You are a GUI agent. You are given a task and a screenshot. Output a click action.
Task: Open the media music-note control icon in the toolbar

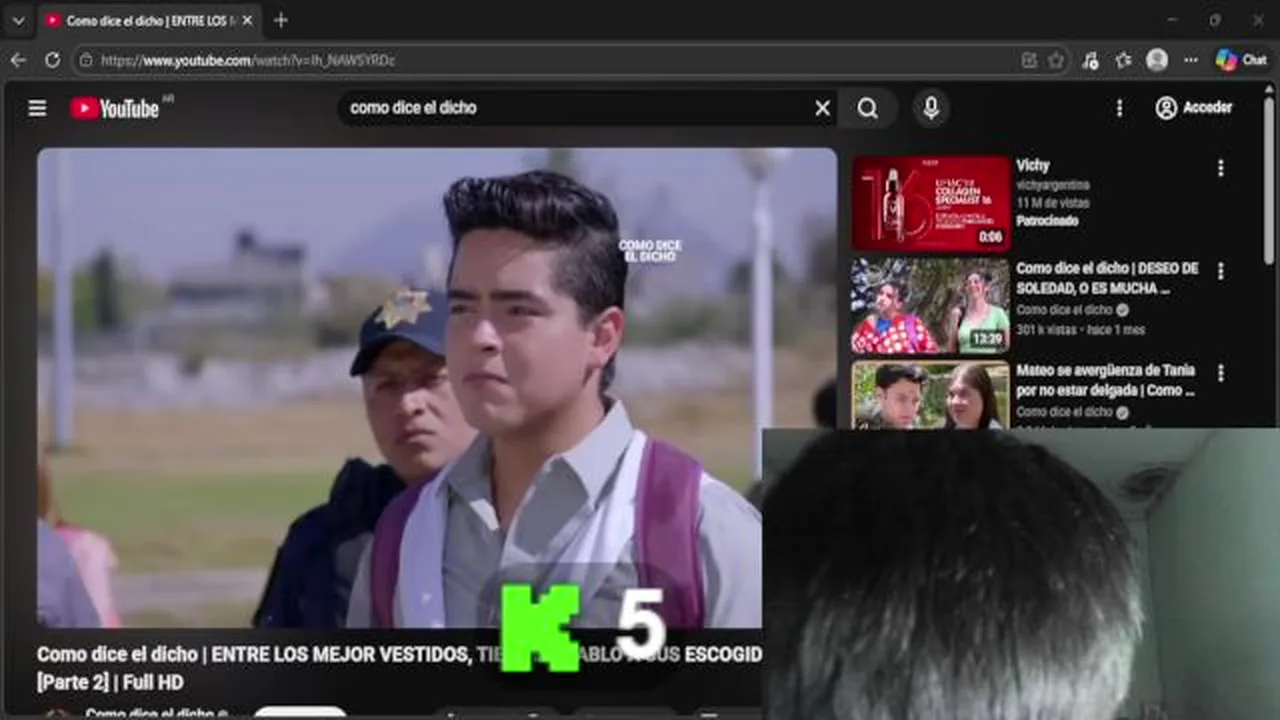pos(1090,60)
